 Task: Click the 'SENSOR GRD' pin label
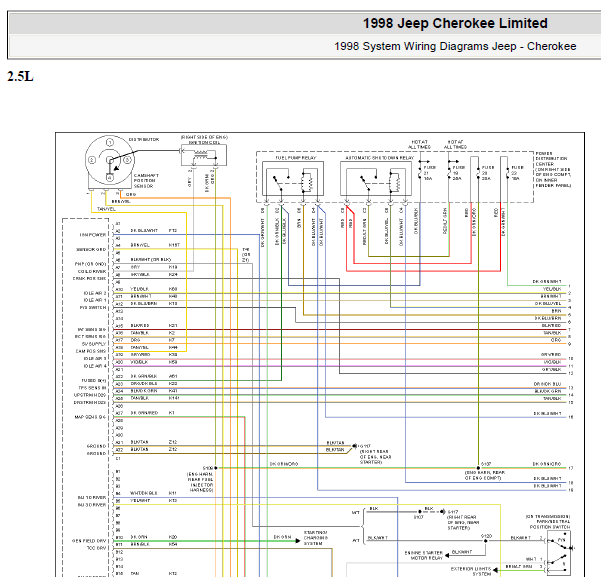[x=91, y=250]
